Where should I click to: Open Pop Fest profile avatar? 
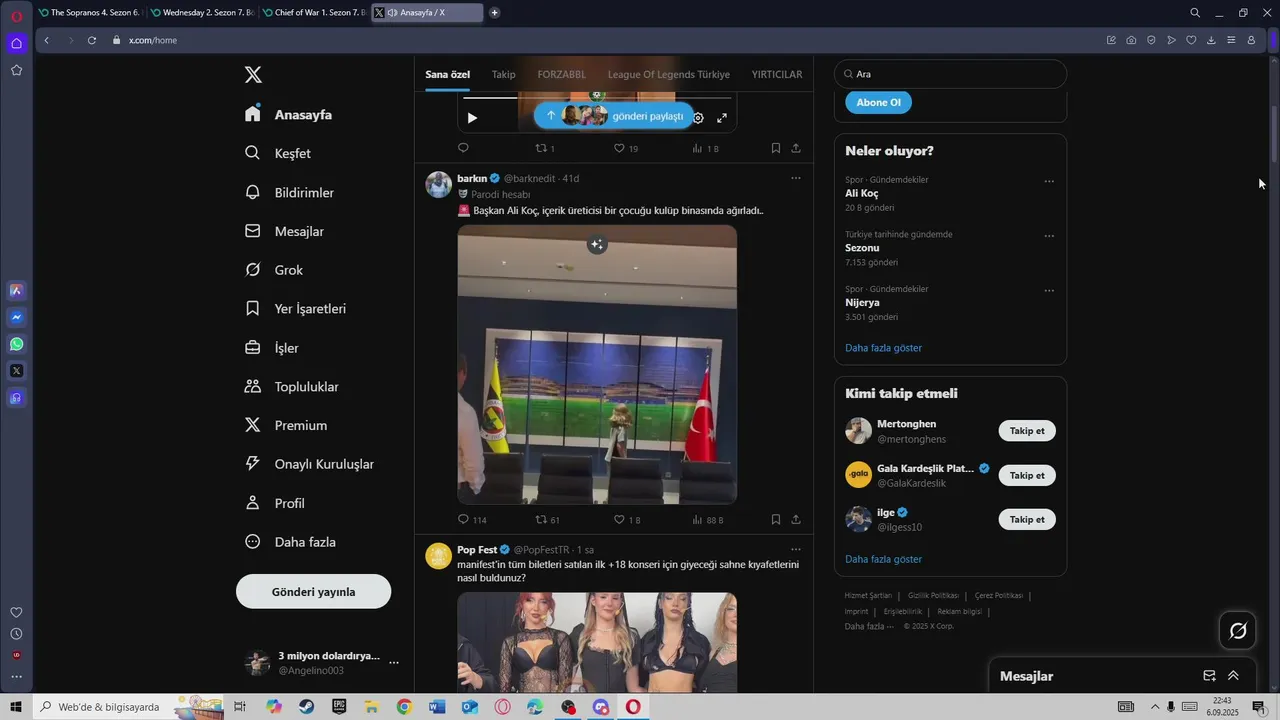pyautogui.click(x=438, y=556)
